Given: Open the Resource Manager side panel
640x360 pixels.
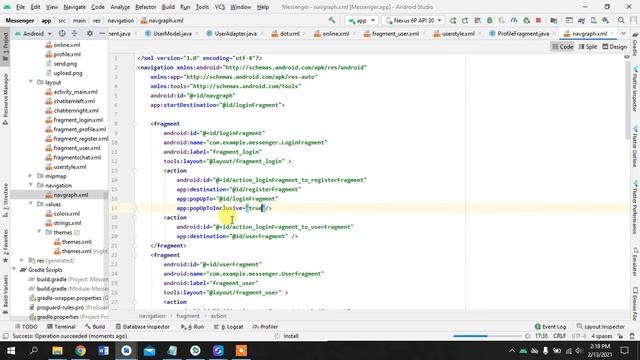Looking at the screenshot, I should (x=5, y=98).
